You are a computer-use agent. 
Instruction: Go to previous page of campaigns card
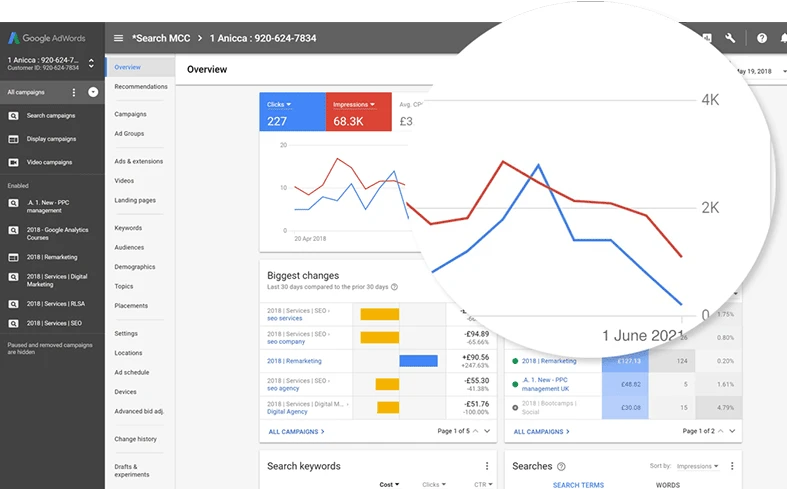point(721,431)
